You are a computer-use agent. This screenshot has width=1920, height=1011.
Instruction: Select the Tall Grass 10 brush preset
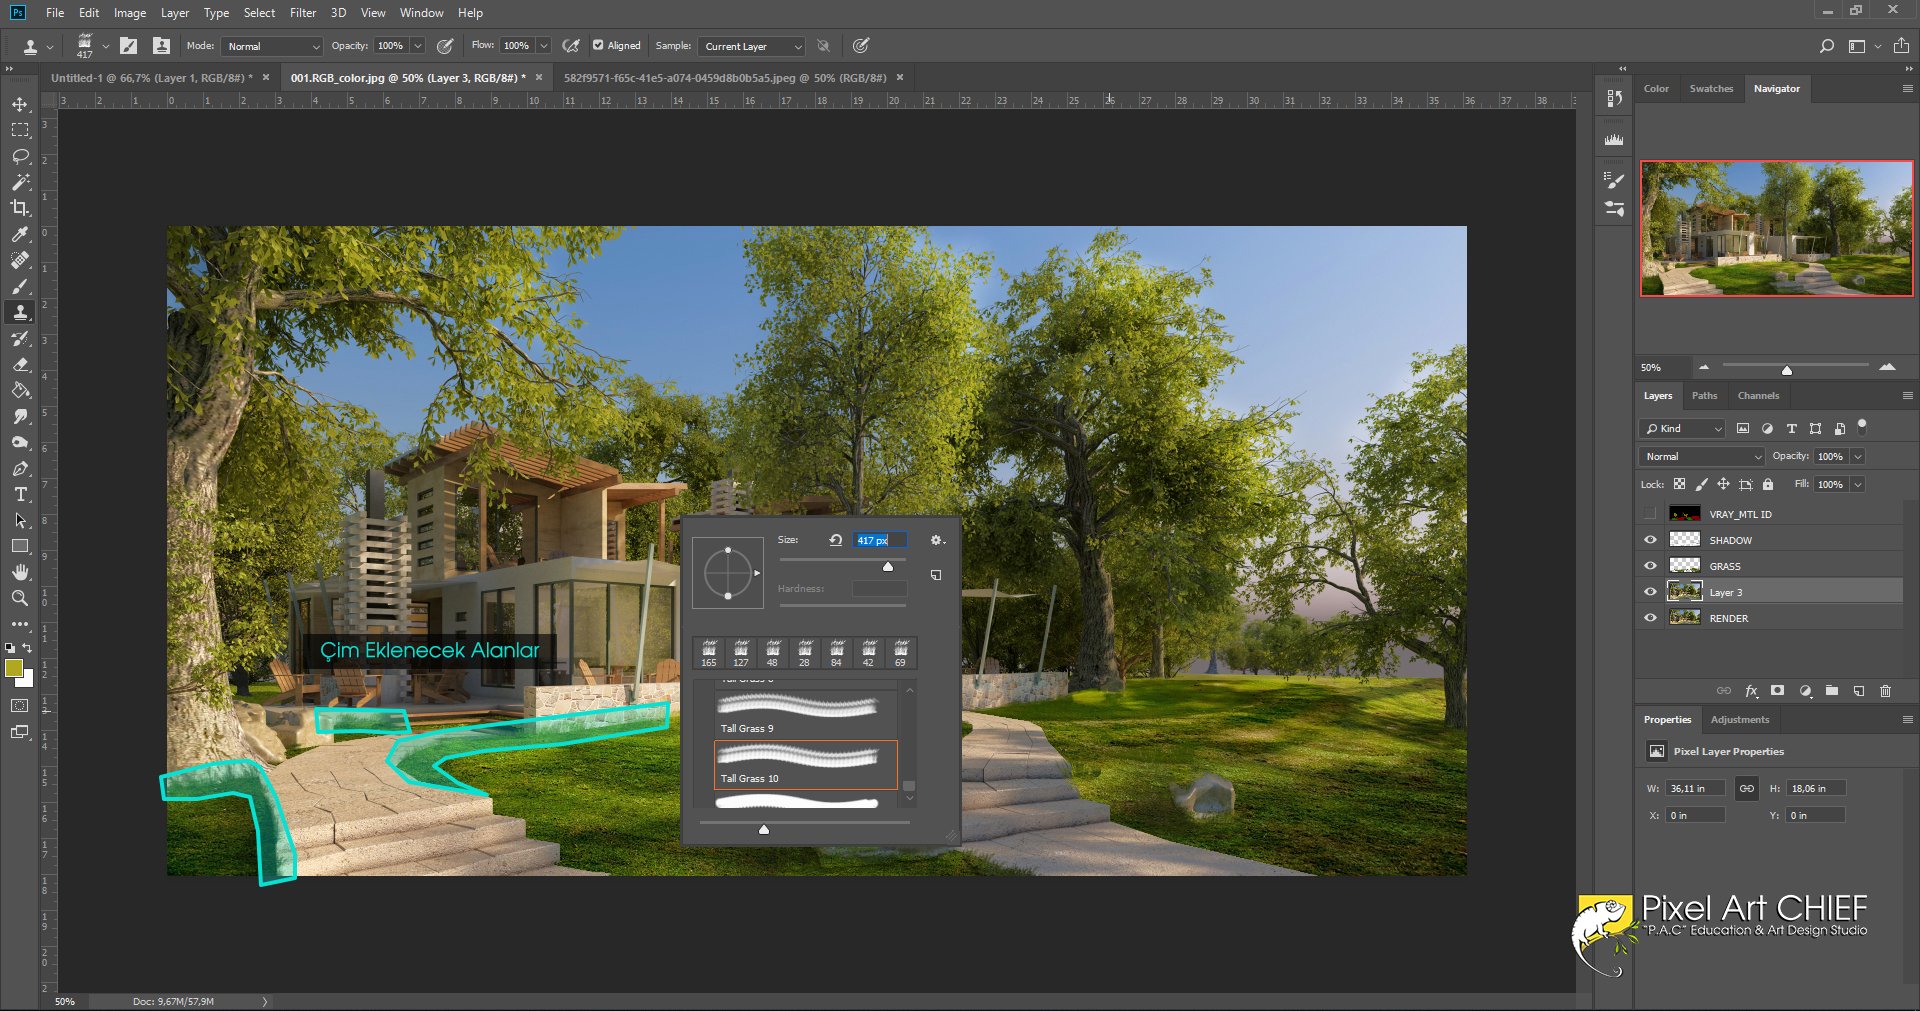806,765
